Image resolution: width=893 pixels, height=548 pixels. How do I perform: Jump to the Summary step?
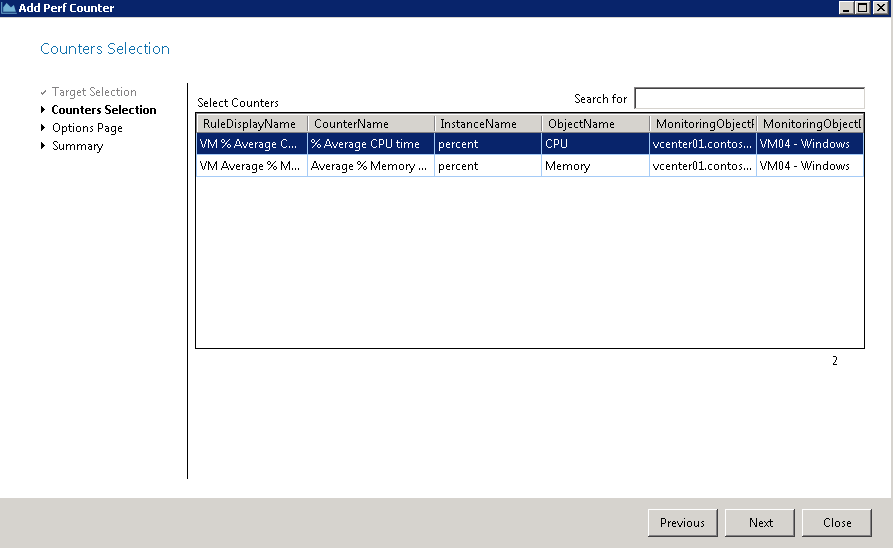[x=77, y=146]
